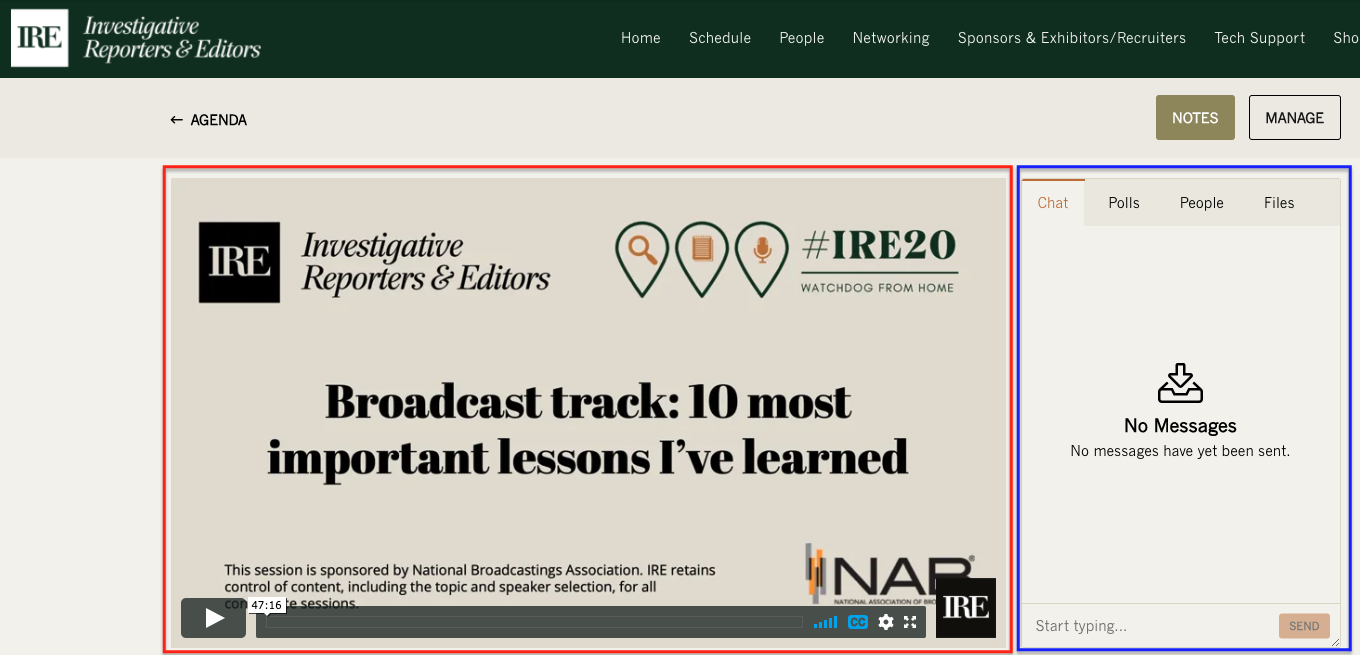Screen dimensions: 1360x655
Task: Click the IRE badge beside the video controls
Action: tap(965, 608)
